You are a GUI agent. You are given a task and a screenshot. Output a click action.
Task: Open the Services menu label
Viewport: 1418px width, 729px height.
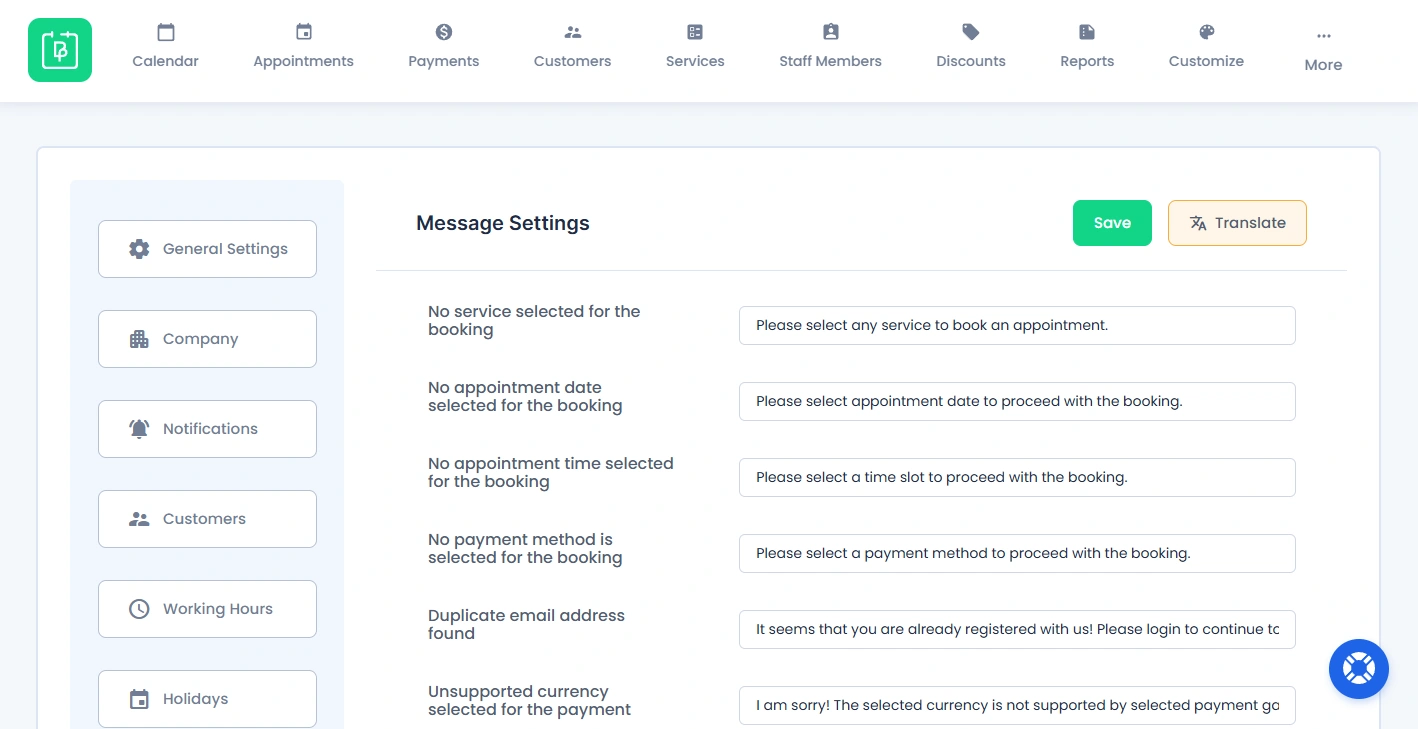[x=695, y=61]
